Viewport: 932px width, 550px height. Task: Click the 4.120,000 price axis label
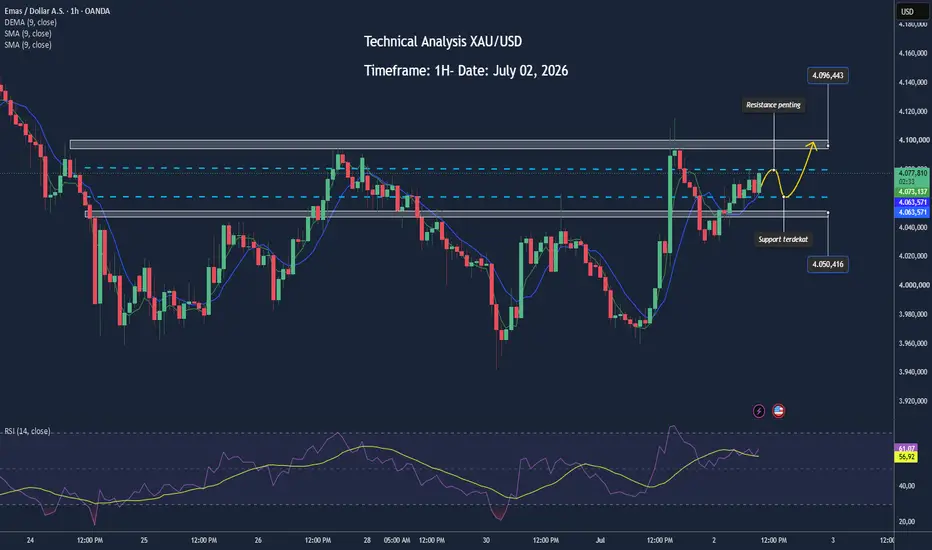[x=913, y=112]
